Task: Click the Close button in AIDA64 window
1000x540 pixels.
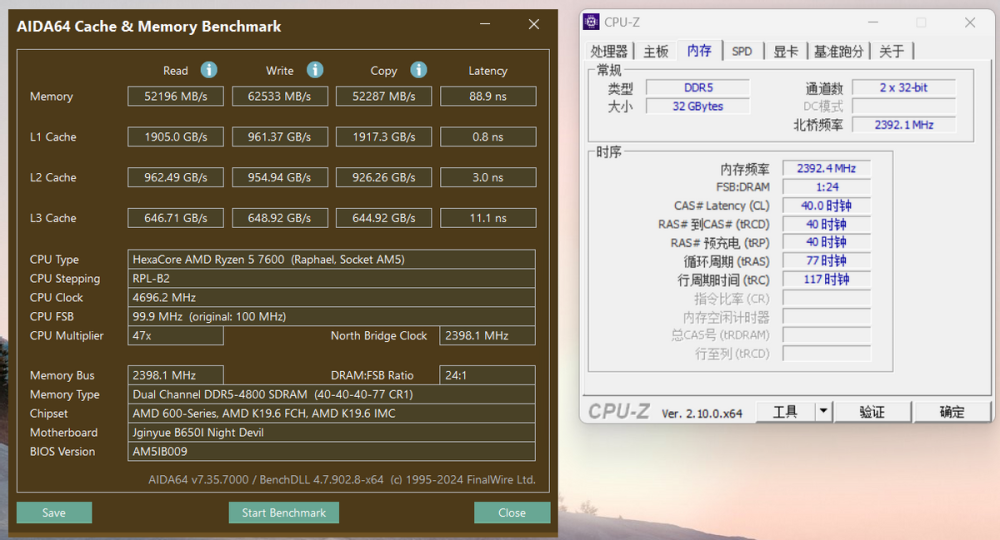Action: tap(512, 513)
